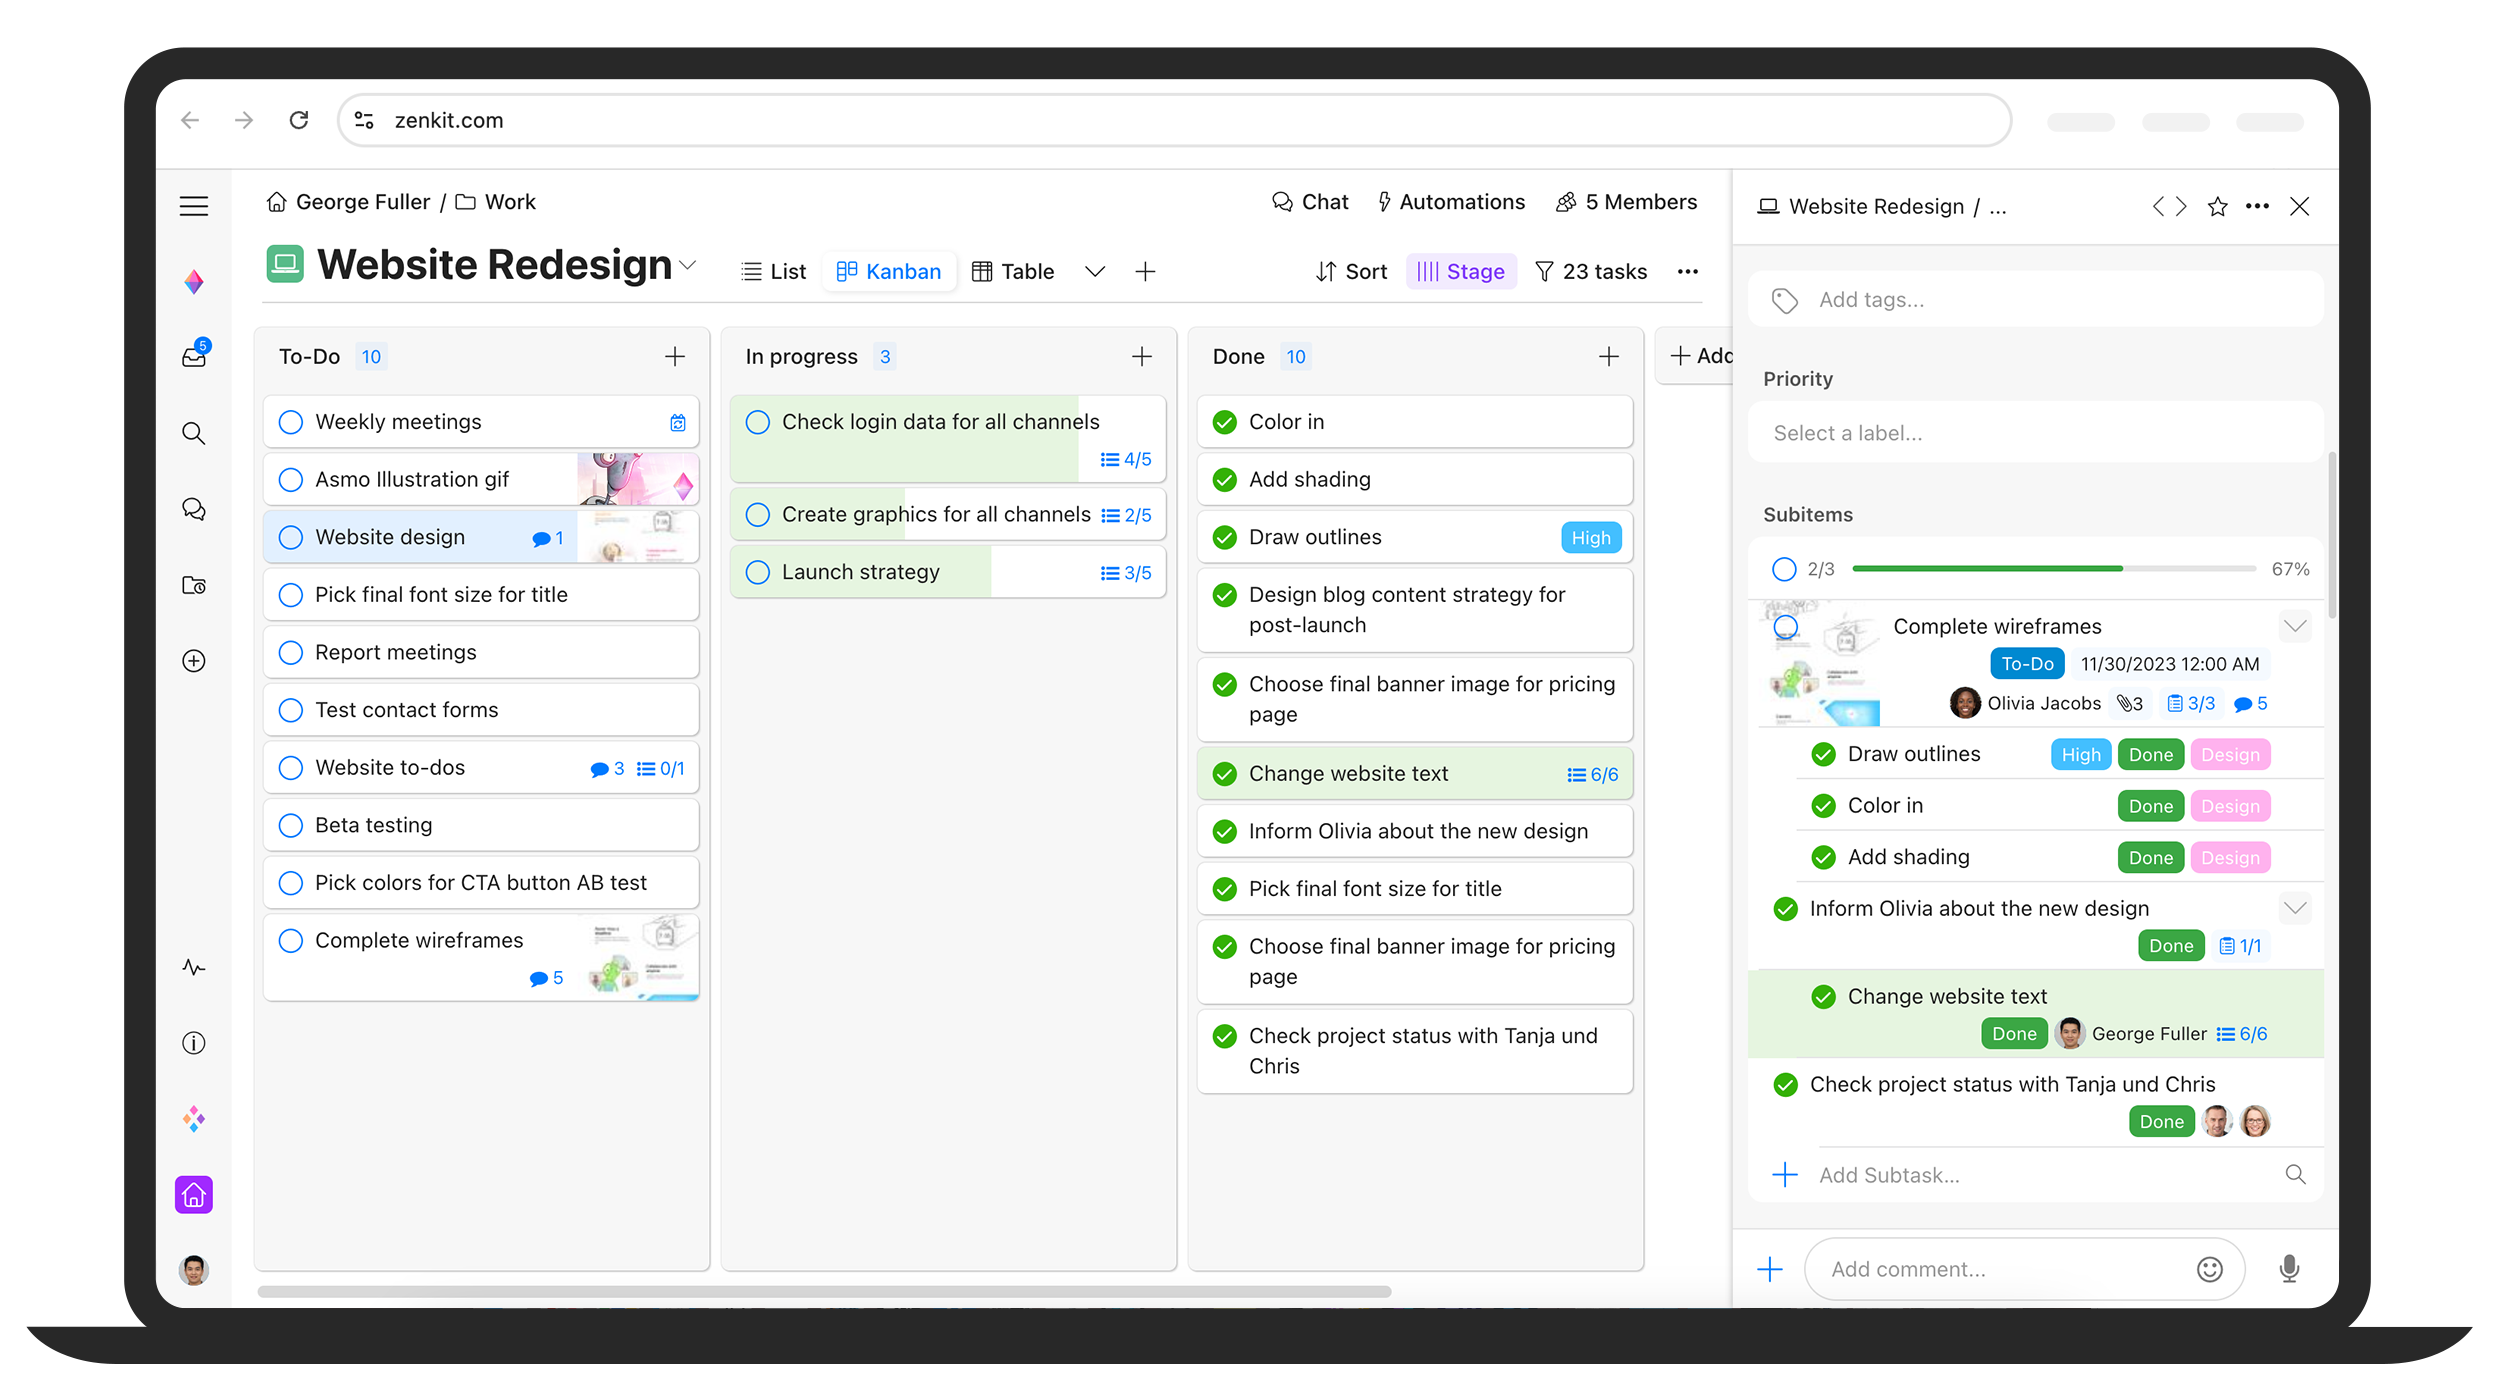
Task: Check off the Launch strategy task
Action: pos(758,572)
